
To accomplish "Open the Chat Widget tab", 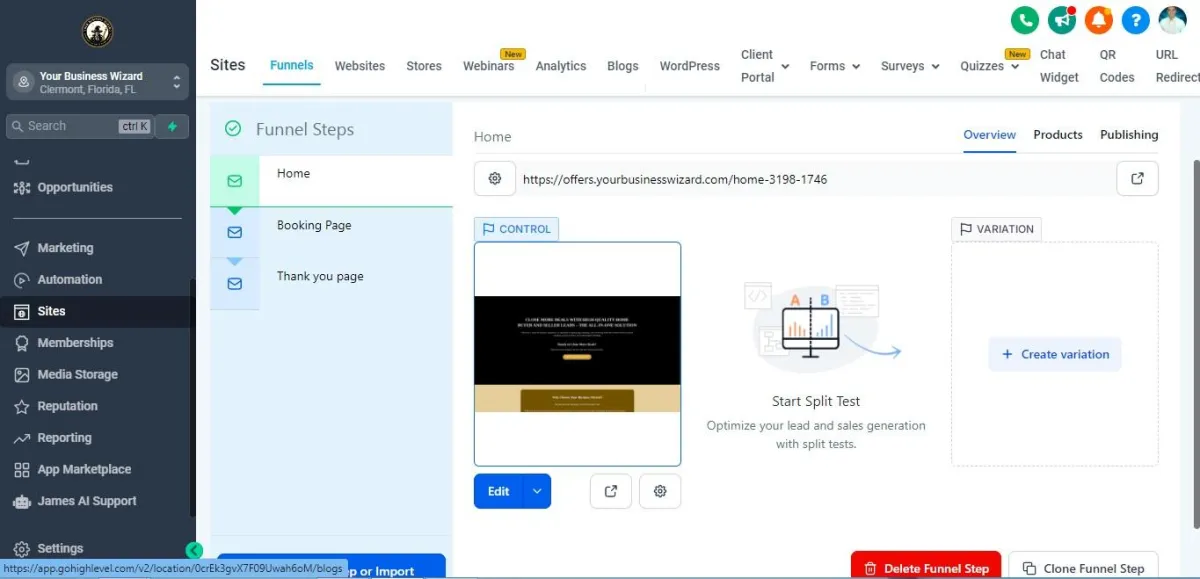I will click(1059, 66).
